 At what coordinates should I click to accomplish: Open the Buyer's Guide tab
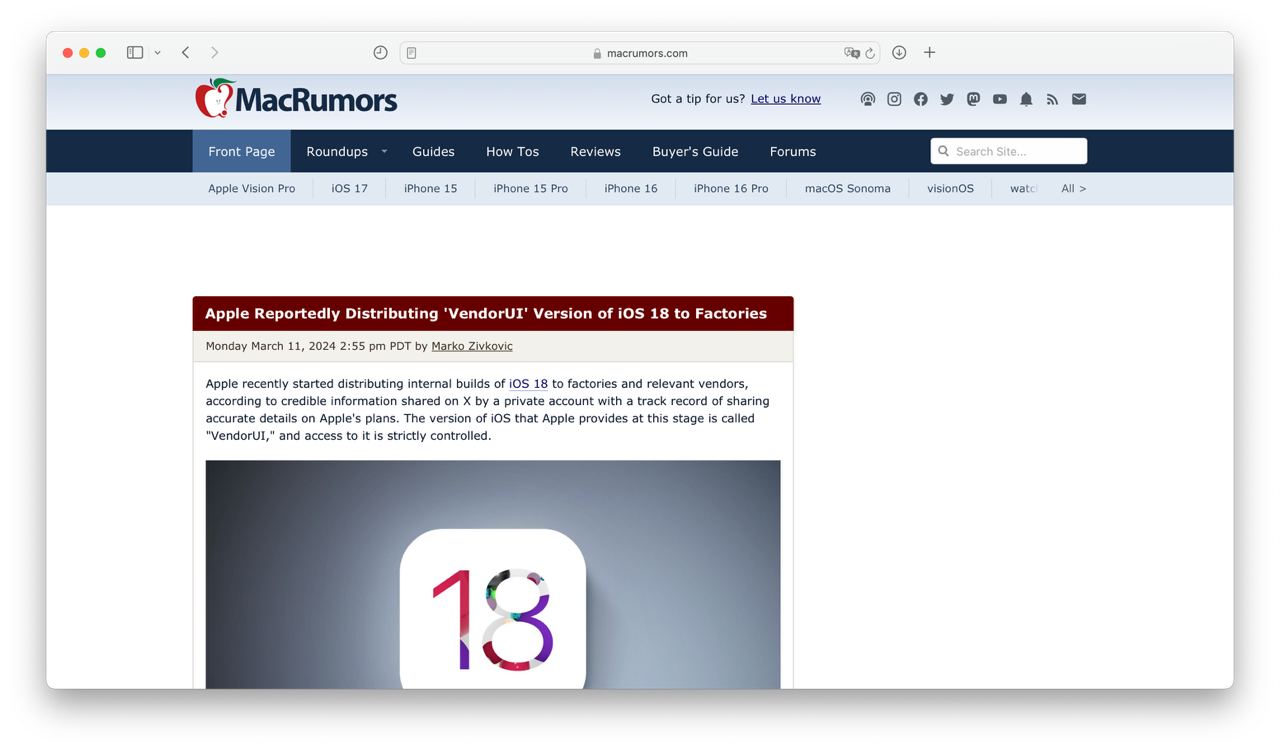point(695,152)
